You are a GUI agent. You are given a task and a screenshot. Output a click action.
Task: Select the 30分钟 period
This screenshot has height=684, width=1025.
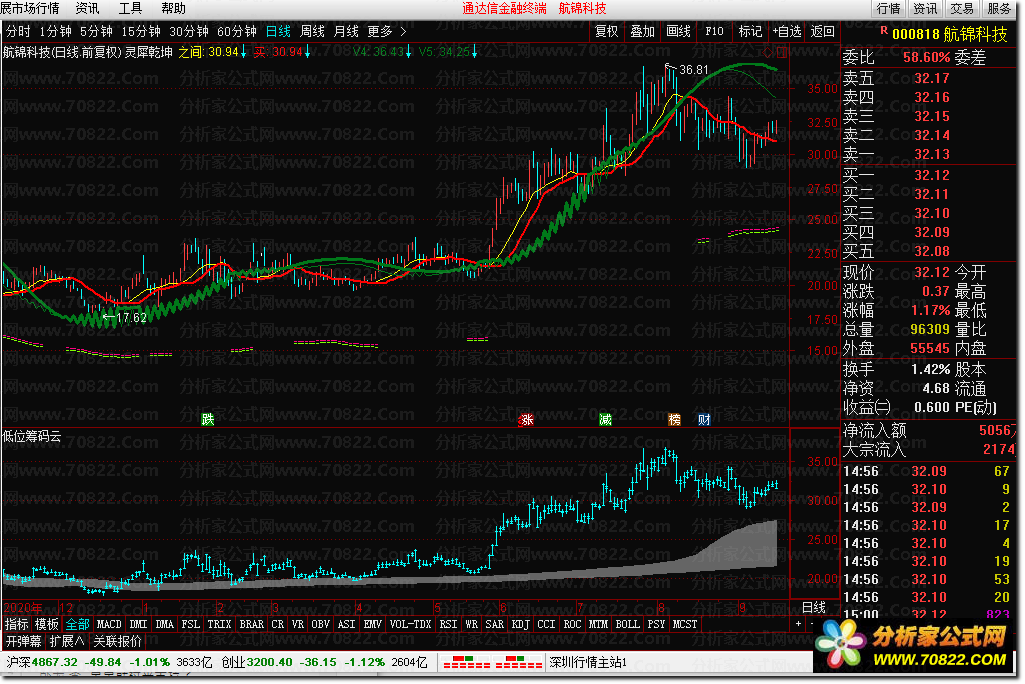189,31
